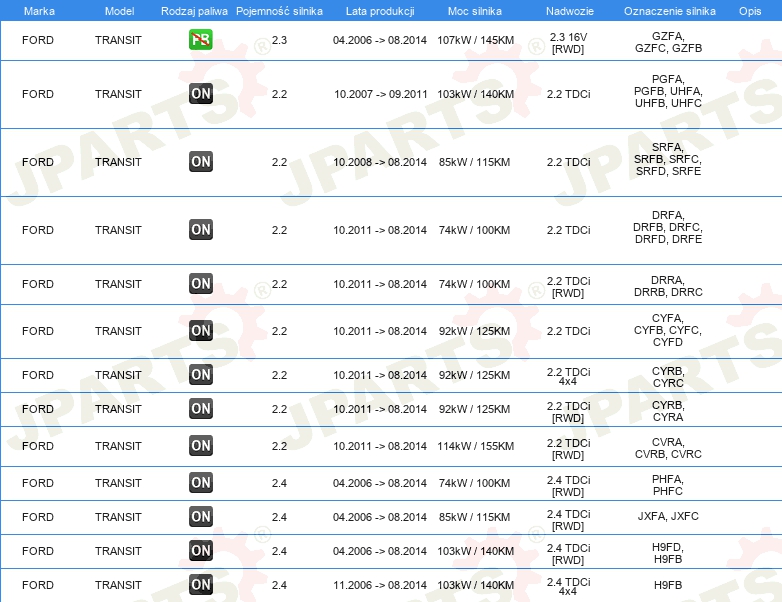This screenshot has width=782, height=602.
Task: Select the PHFA, PHFC engine codes cell
Action: [x=668, y=485]
